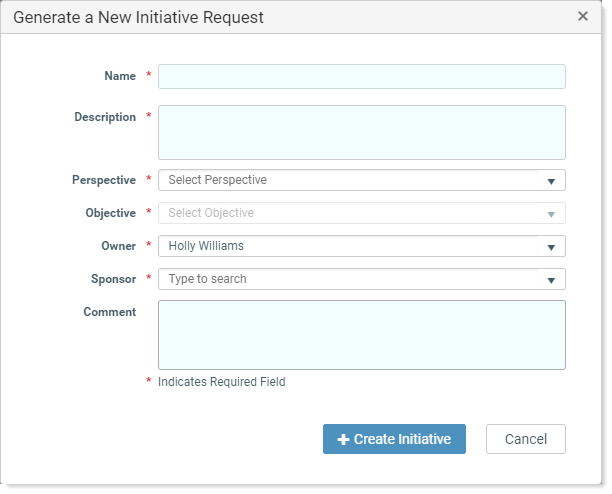
Task: Click the Sponsor Type to search box
Action: [x=347, y=279]
